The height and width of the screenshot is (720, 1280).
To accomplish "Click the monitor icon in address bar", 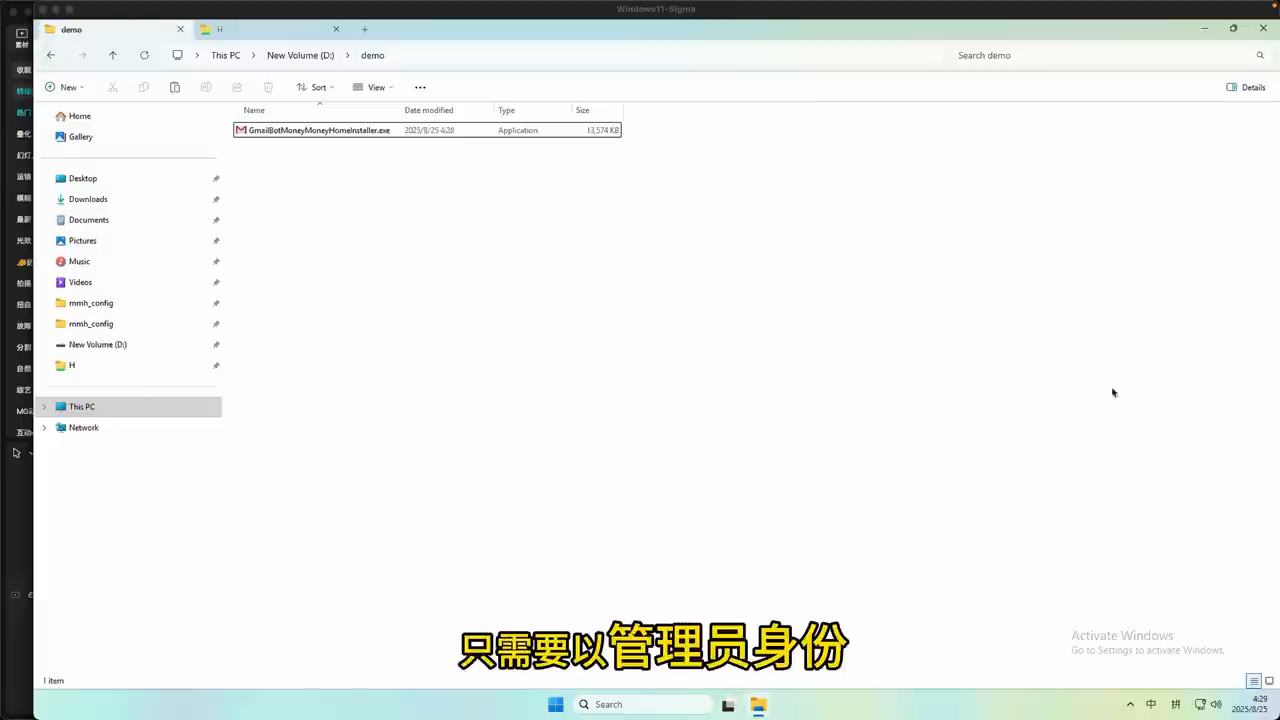I will (177, 55).
